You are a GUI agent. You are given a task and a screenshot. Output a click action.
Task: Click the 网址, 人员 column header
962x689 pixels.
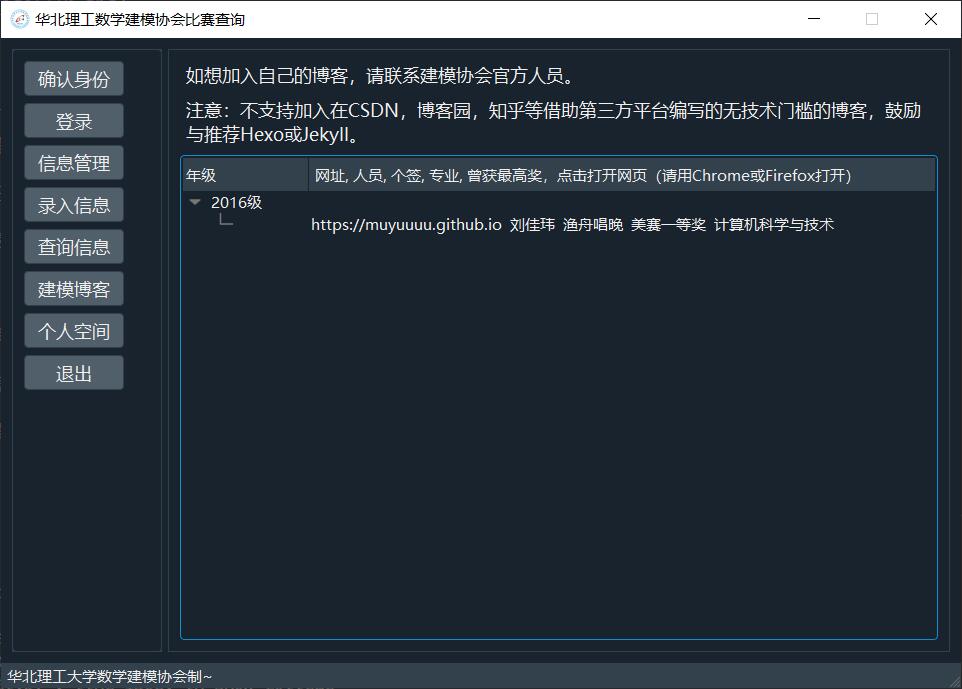582,175
